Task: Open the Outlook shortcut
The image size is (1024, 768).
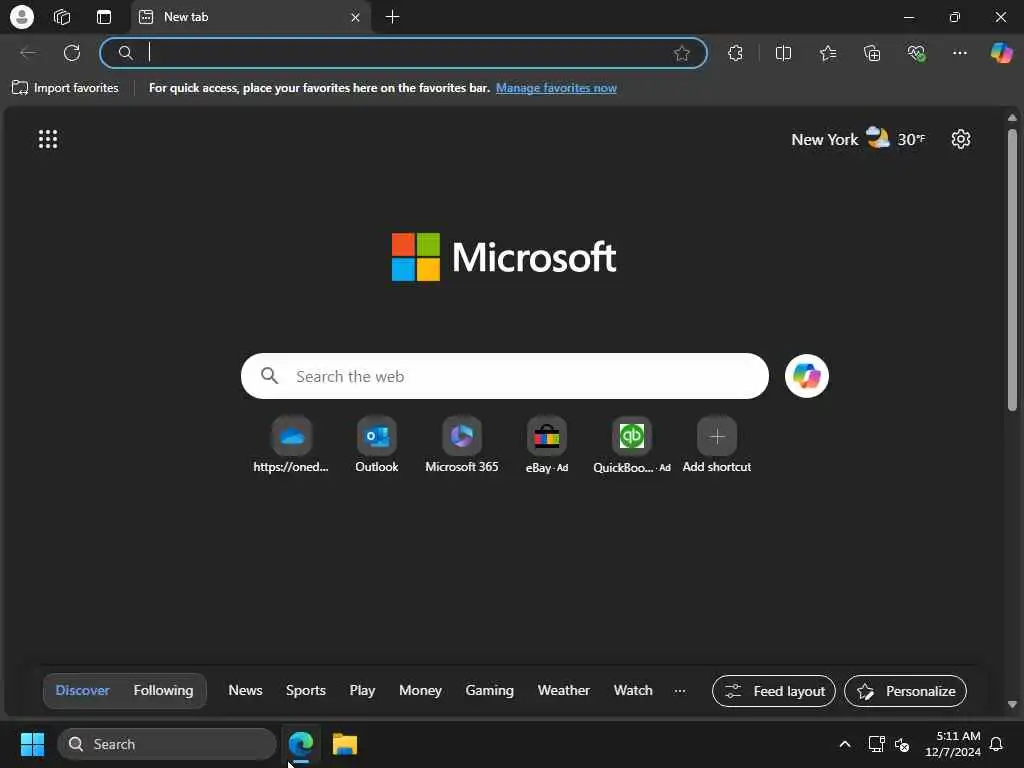Action: click(x=377, y=445)
